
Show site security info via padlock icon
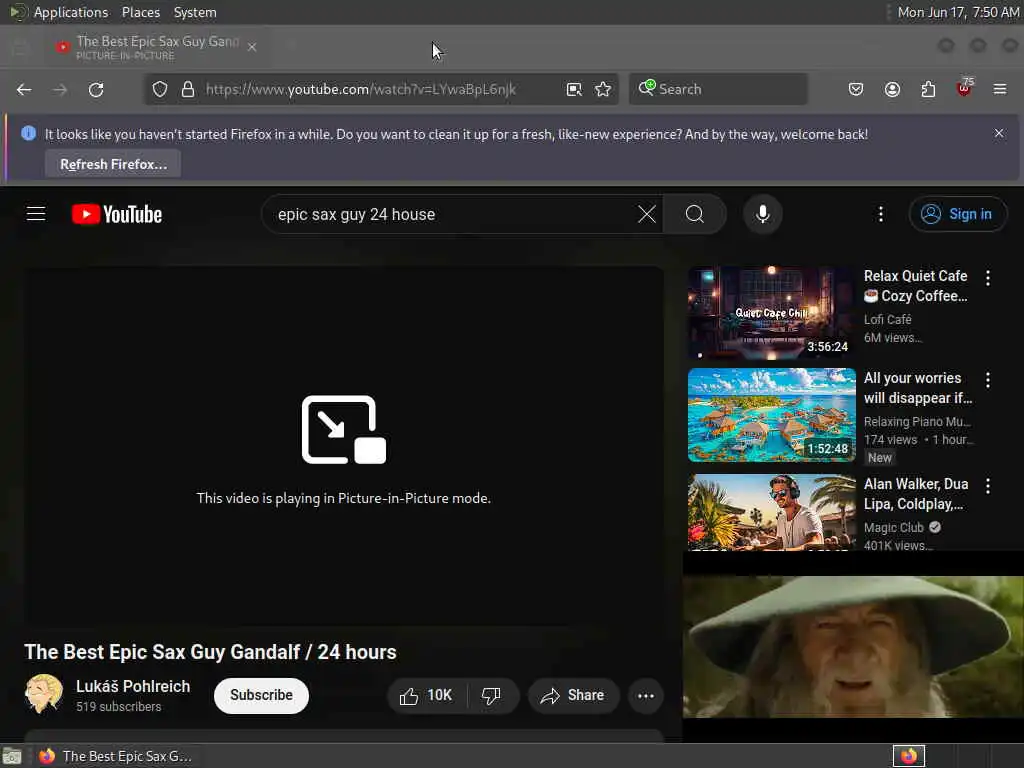[188, 89]
